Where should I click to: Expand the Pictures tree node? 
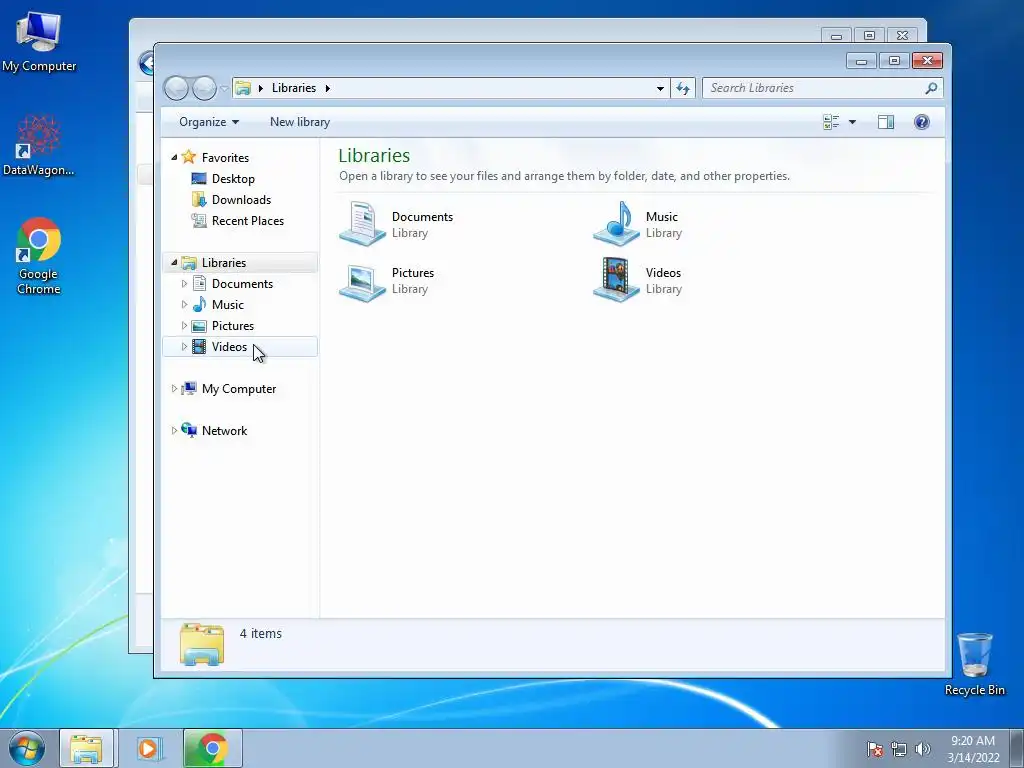184,325
